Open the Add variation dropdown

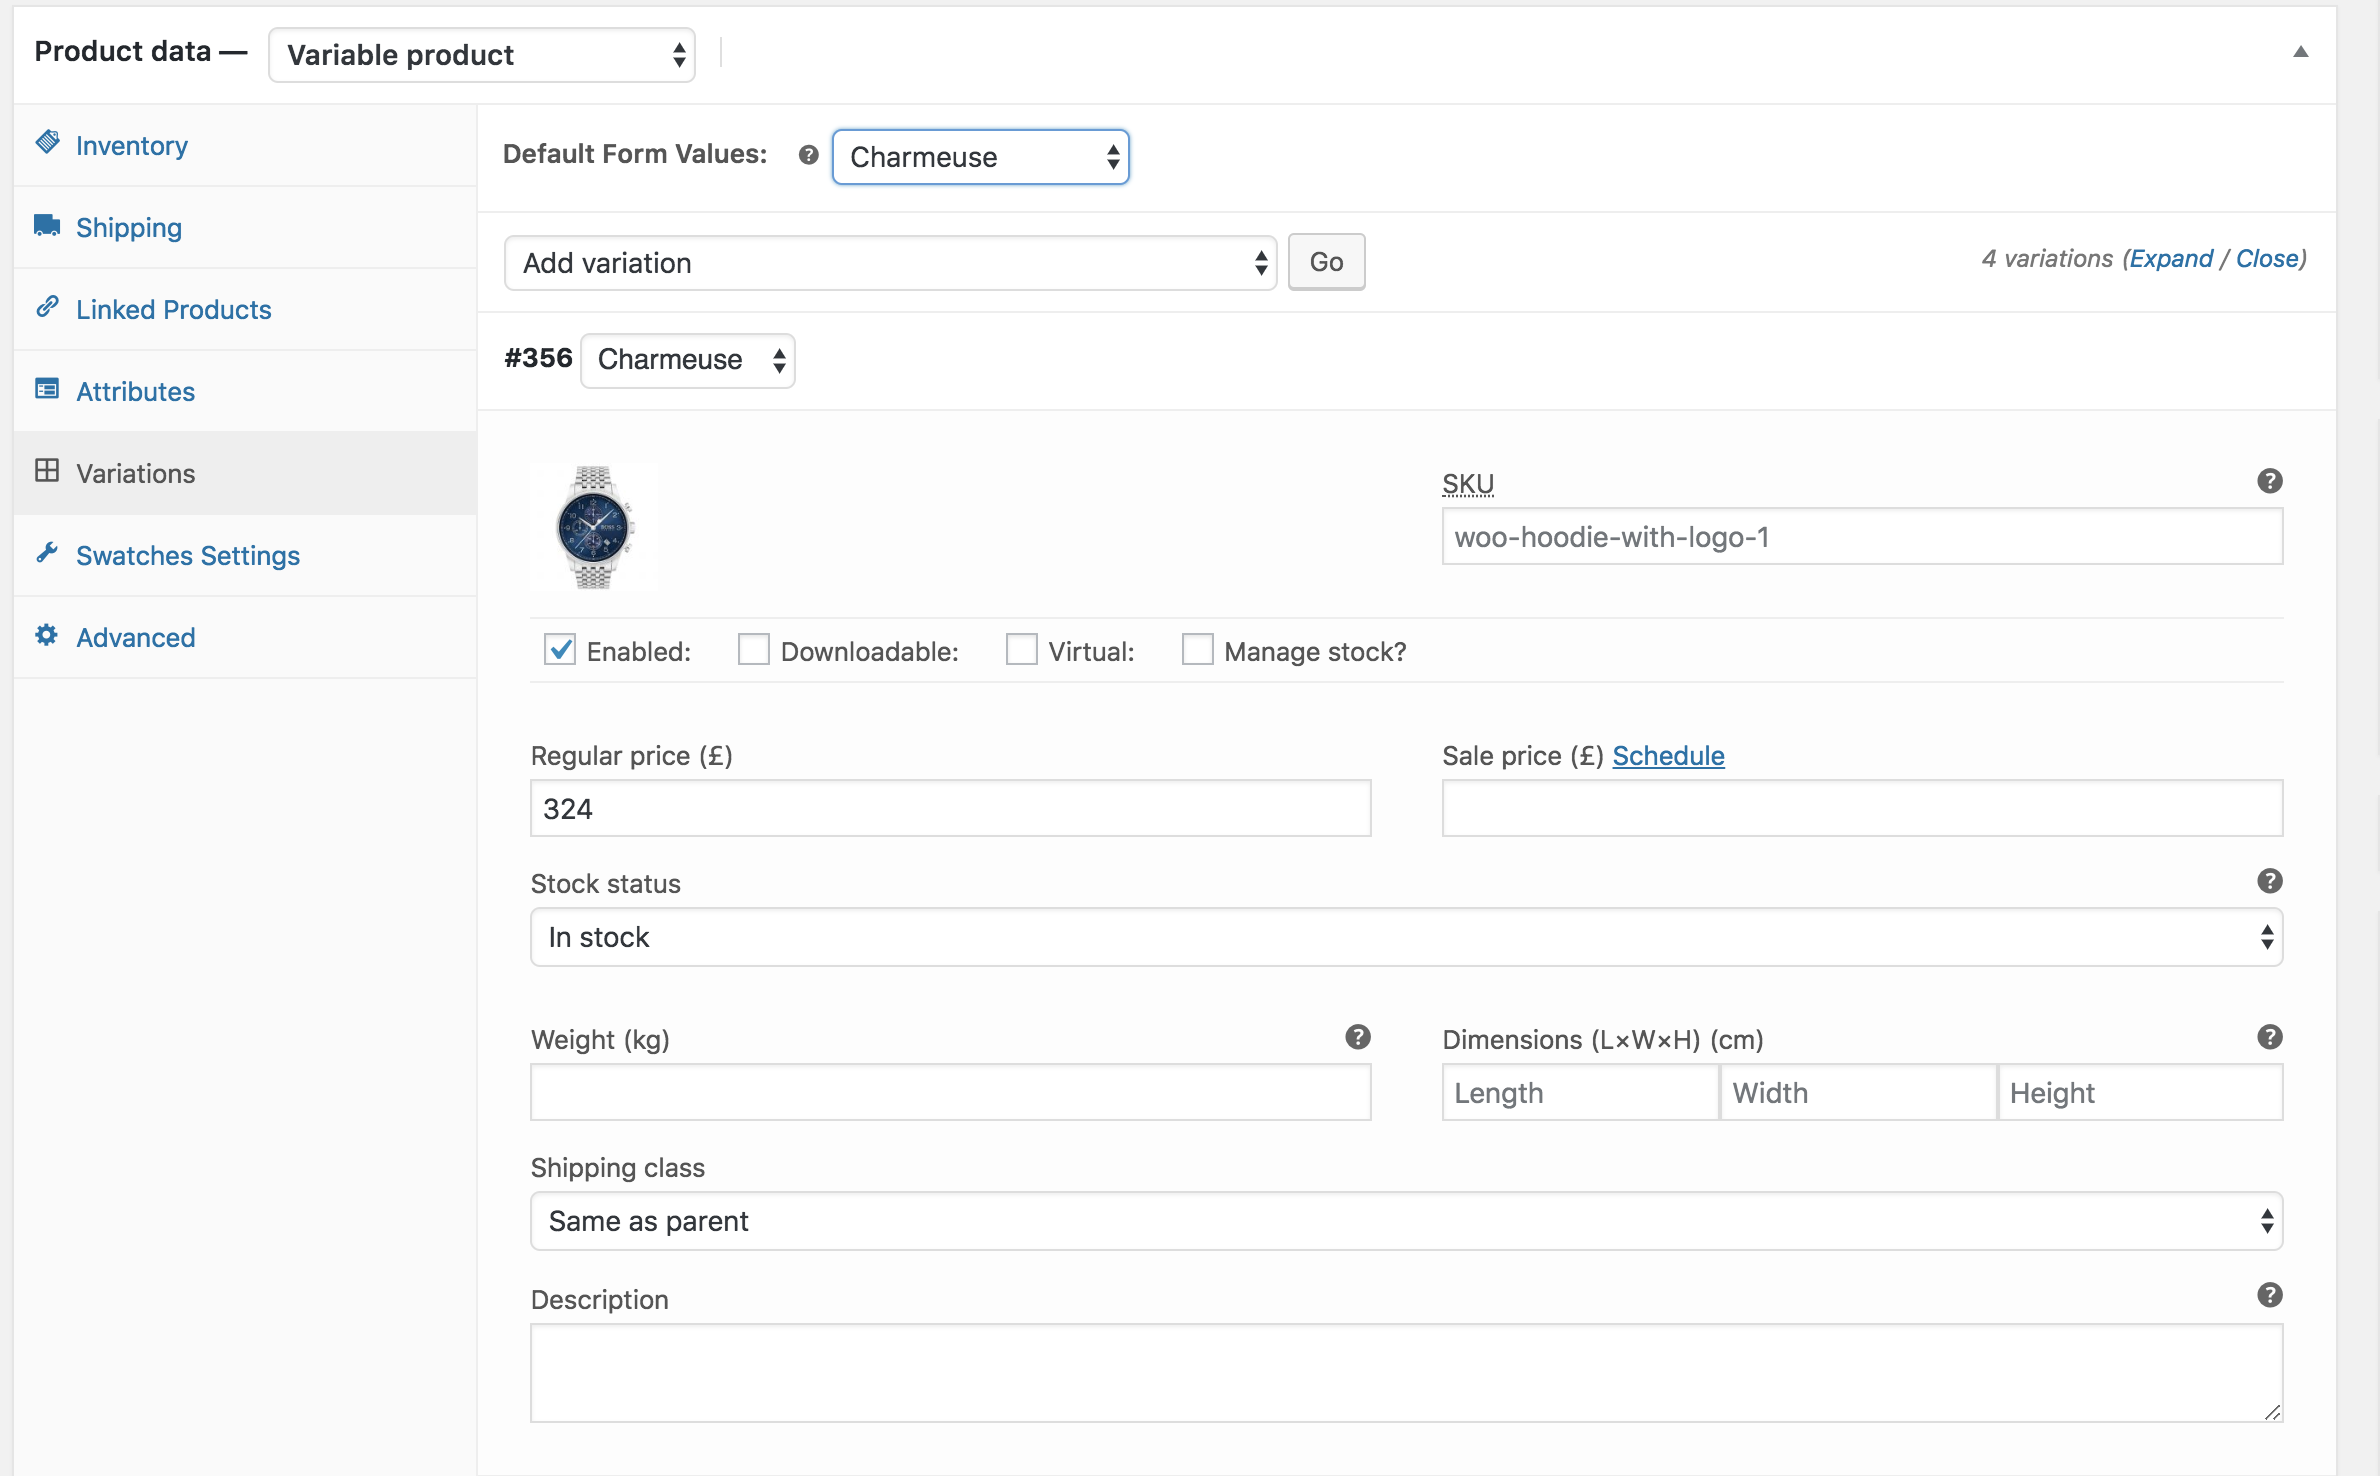(889, 263)
